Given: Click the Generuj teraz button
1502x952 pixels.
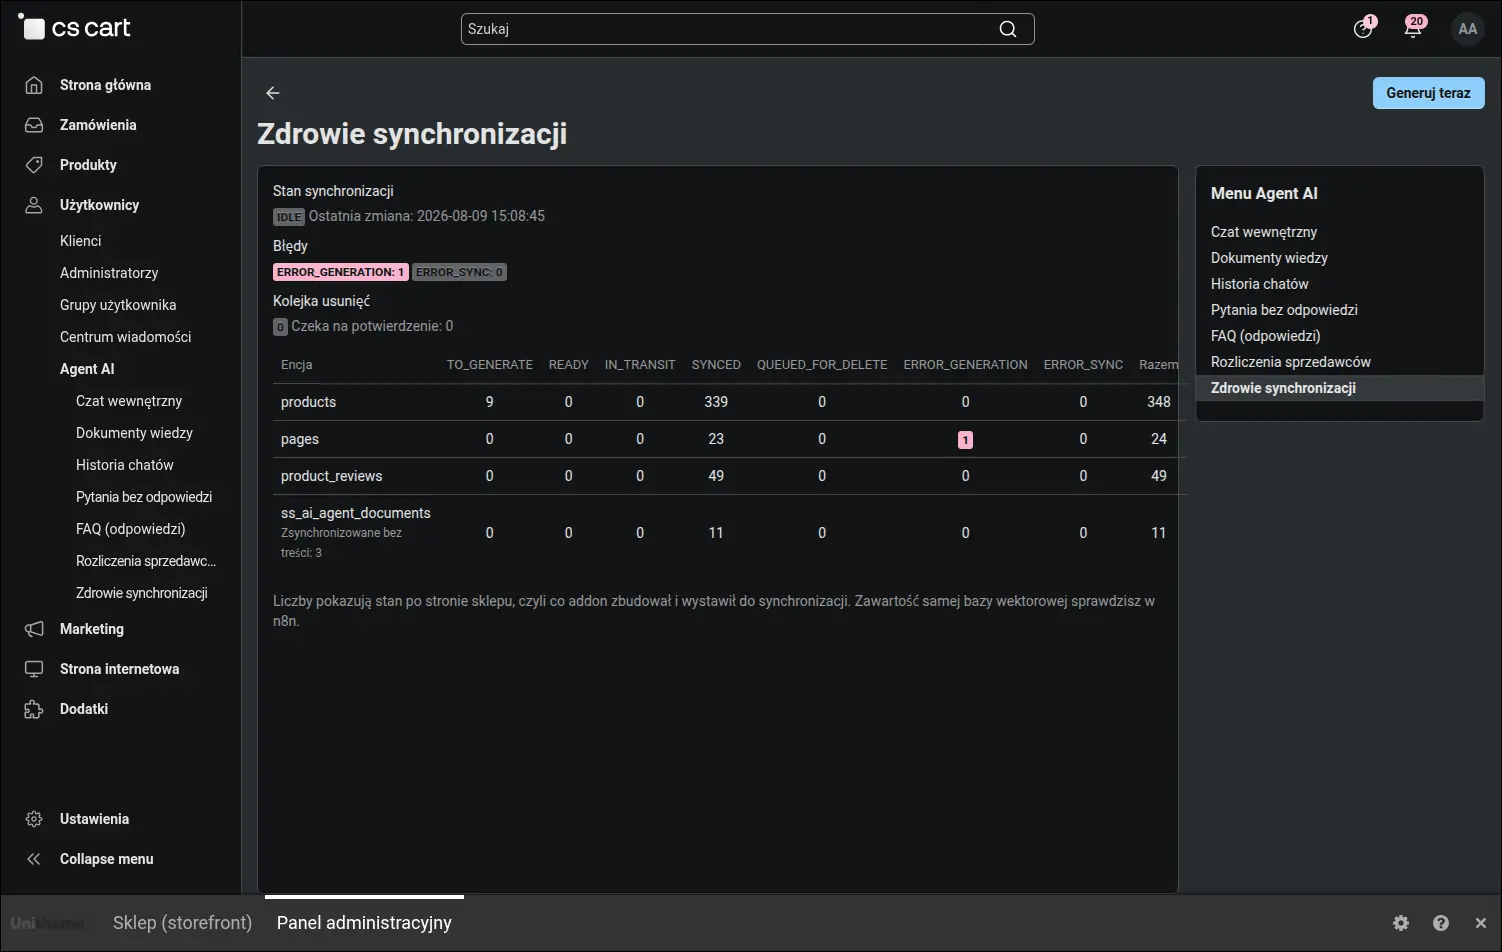Looking at the screenshot, I should coord(1428,93).
